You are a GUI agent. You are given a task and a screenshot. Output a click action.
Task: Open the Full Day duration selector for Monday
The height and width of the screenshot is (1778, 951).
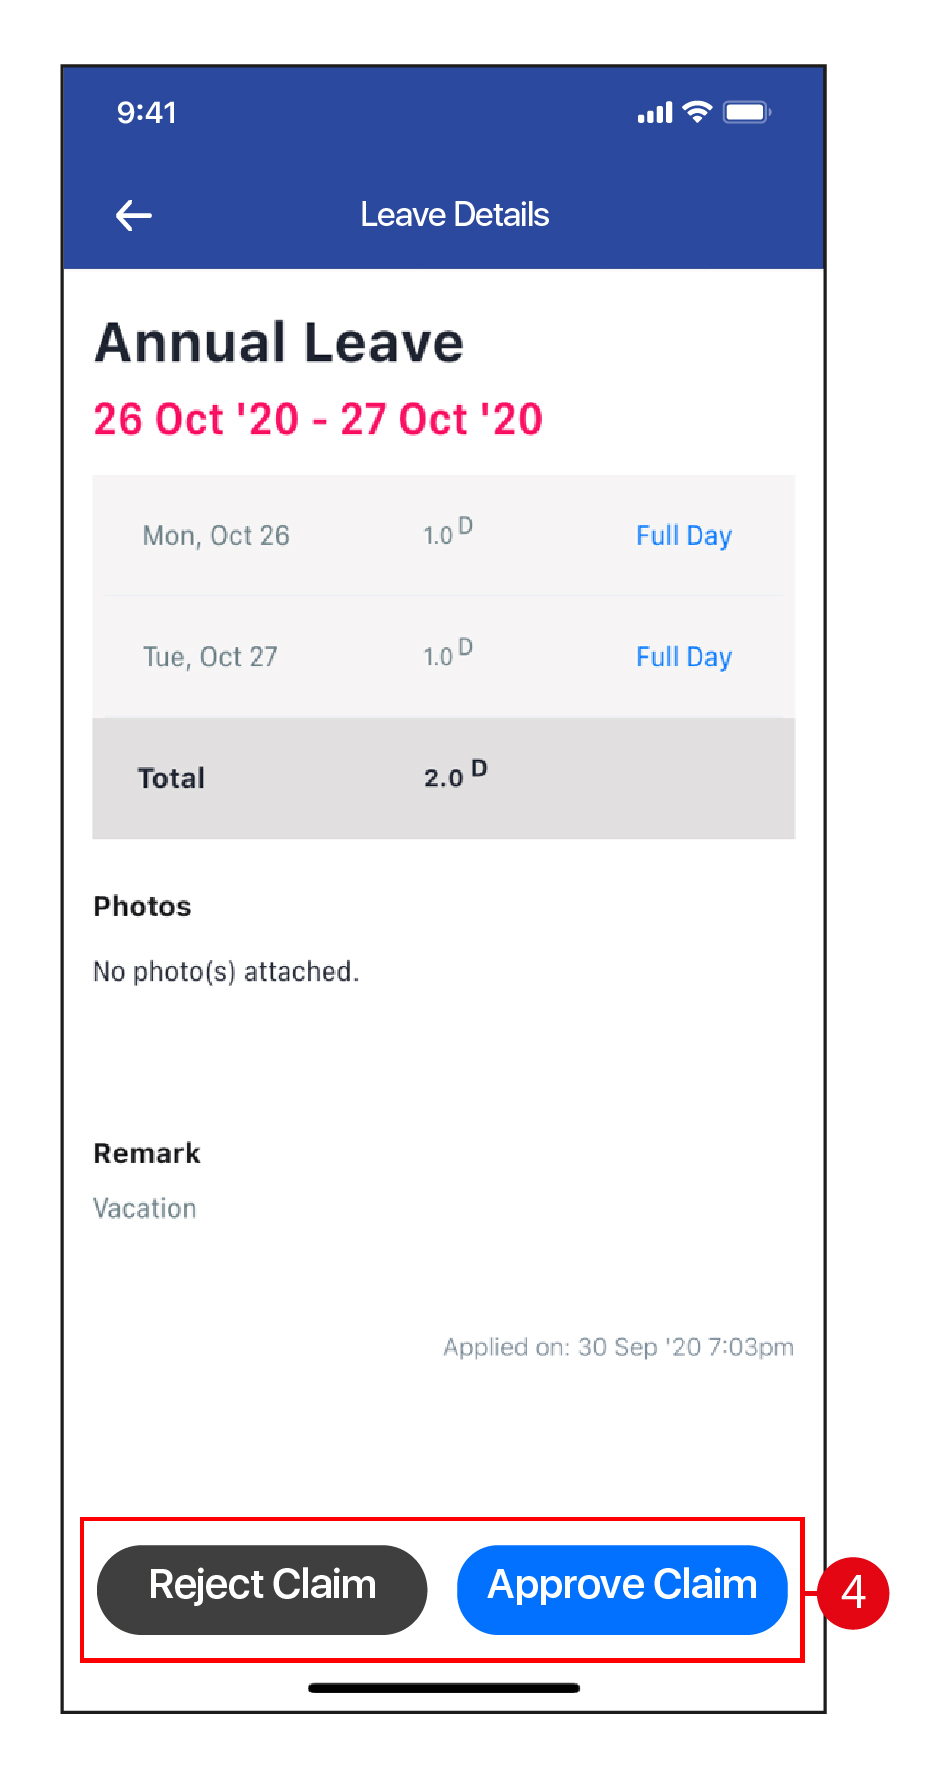point(683,535)
